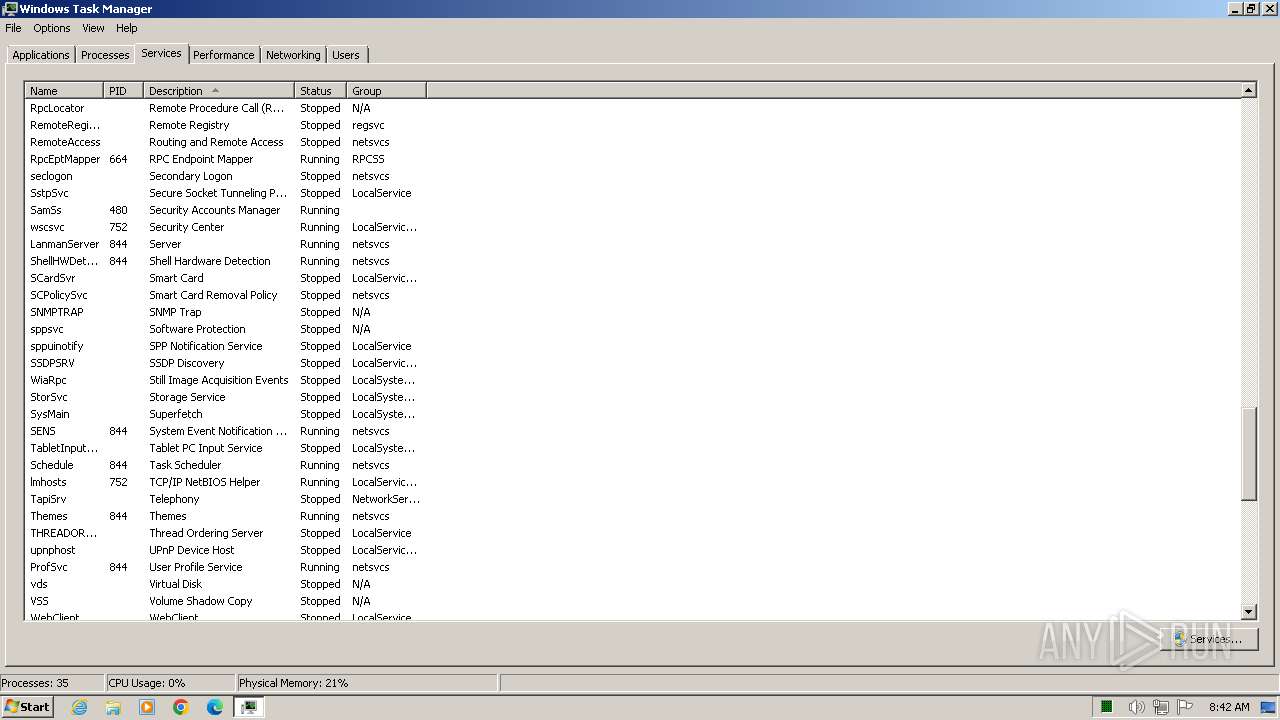Switch to the Applications tab

click(x=41, y=55)
